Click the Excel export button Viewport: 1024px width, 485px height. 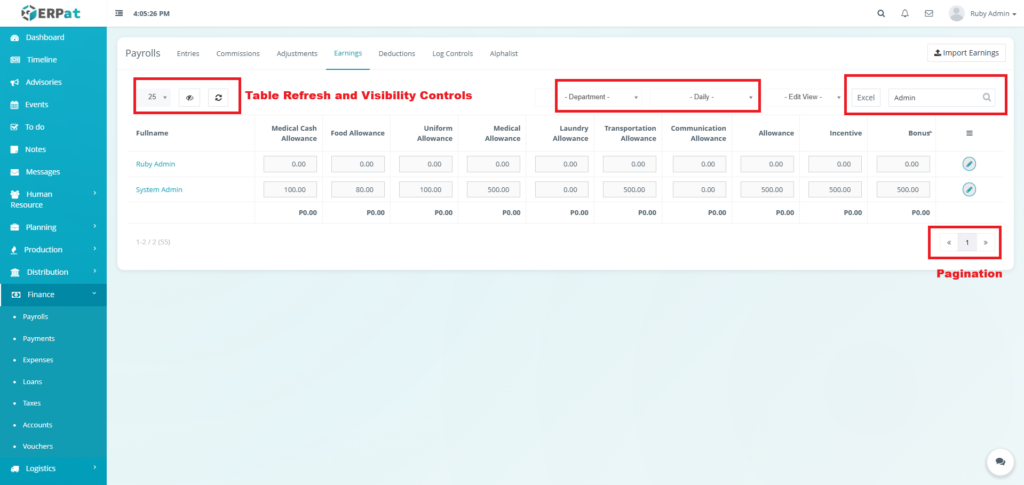click(866, 98)
